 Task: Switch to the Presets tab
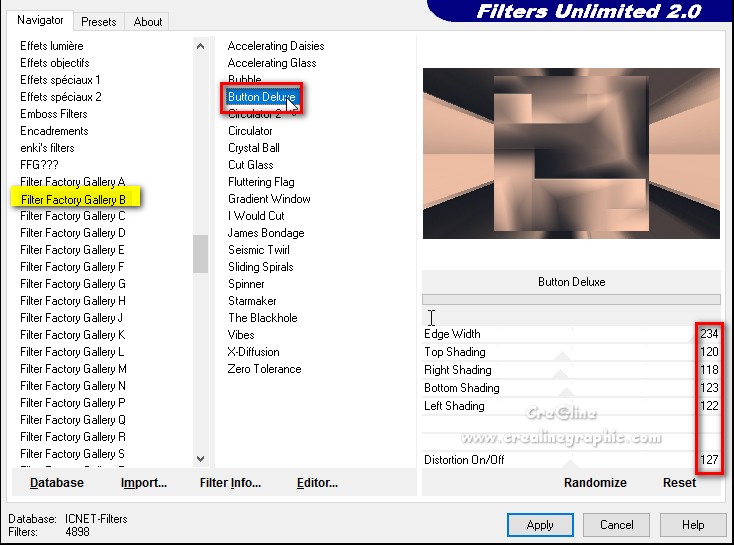98,21
